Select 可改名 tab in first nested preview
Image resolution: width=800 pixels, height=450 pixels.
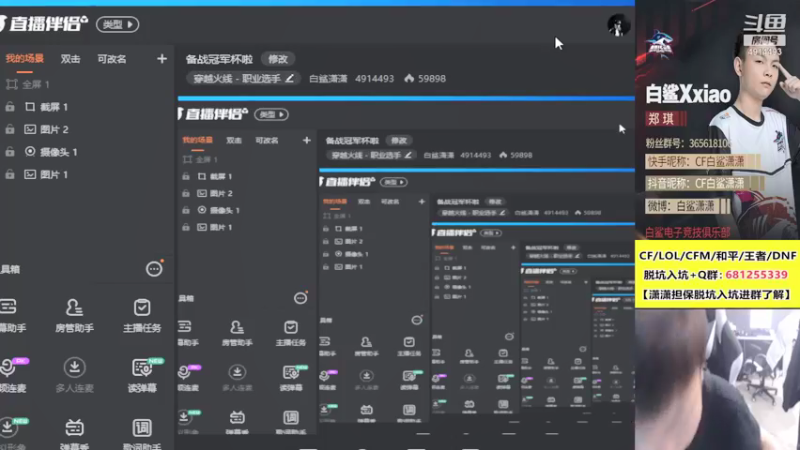267,140
